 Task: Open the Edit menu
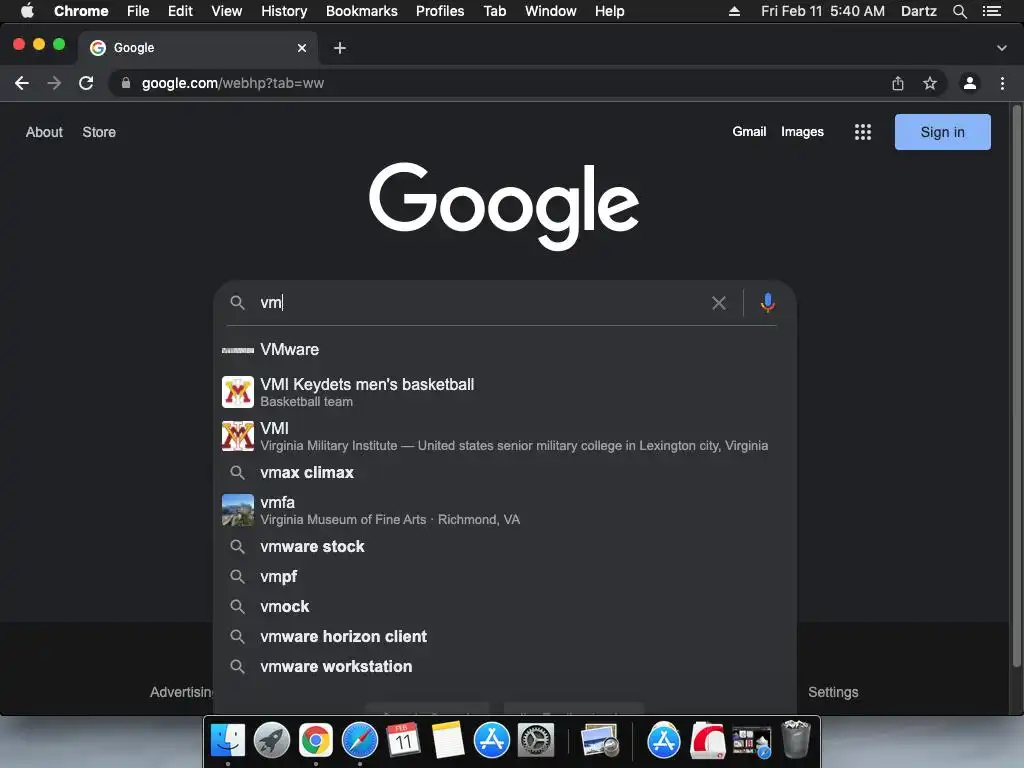tap(180, 11)
